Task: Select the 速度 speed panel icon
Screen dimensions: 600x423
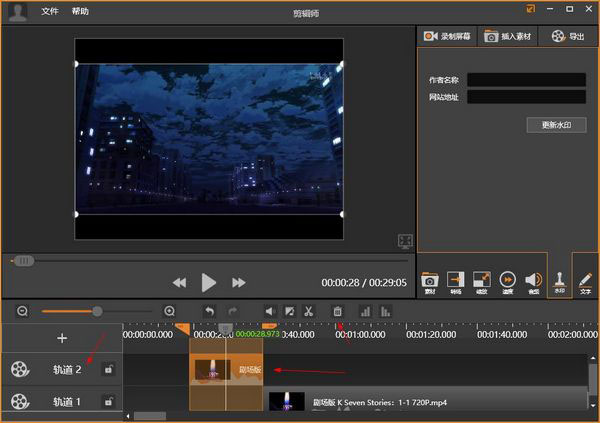Action: (x=507, y=282)
